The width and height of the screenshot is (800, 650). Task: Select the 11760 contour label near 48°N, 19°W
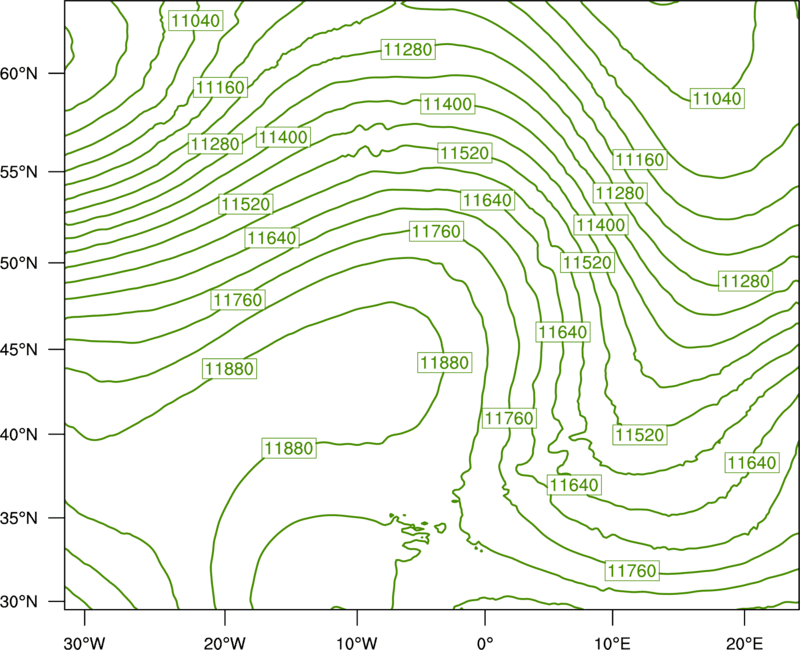(238, 299)
